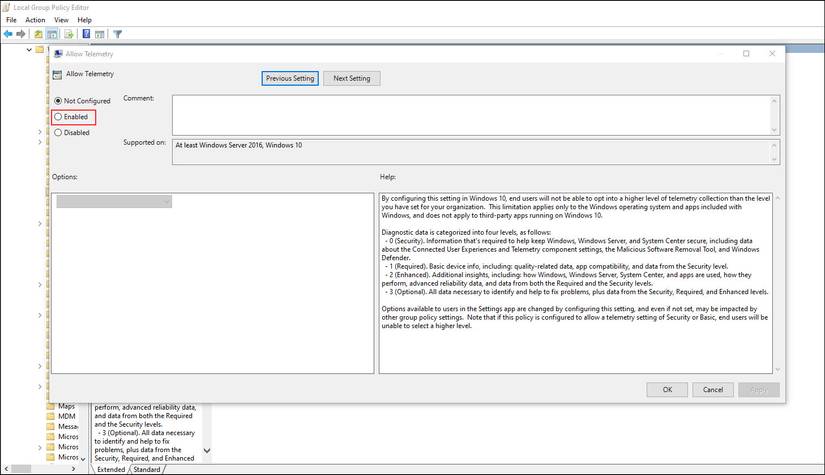
Task: Collapse the expanded top folder chevron in tree
Action: [29, 49]
